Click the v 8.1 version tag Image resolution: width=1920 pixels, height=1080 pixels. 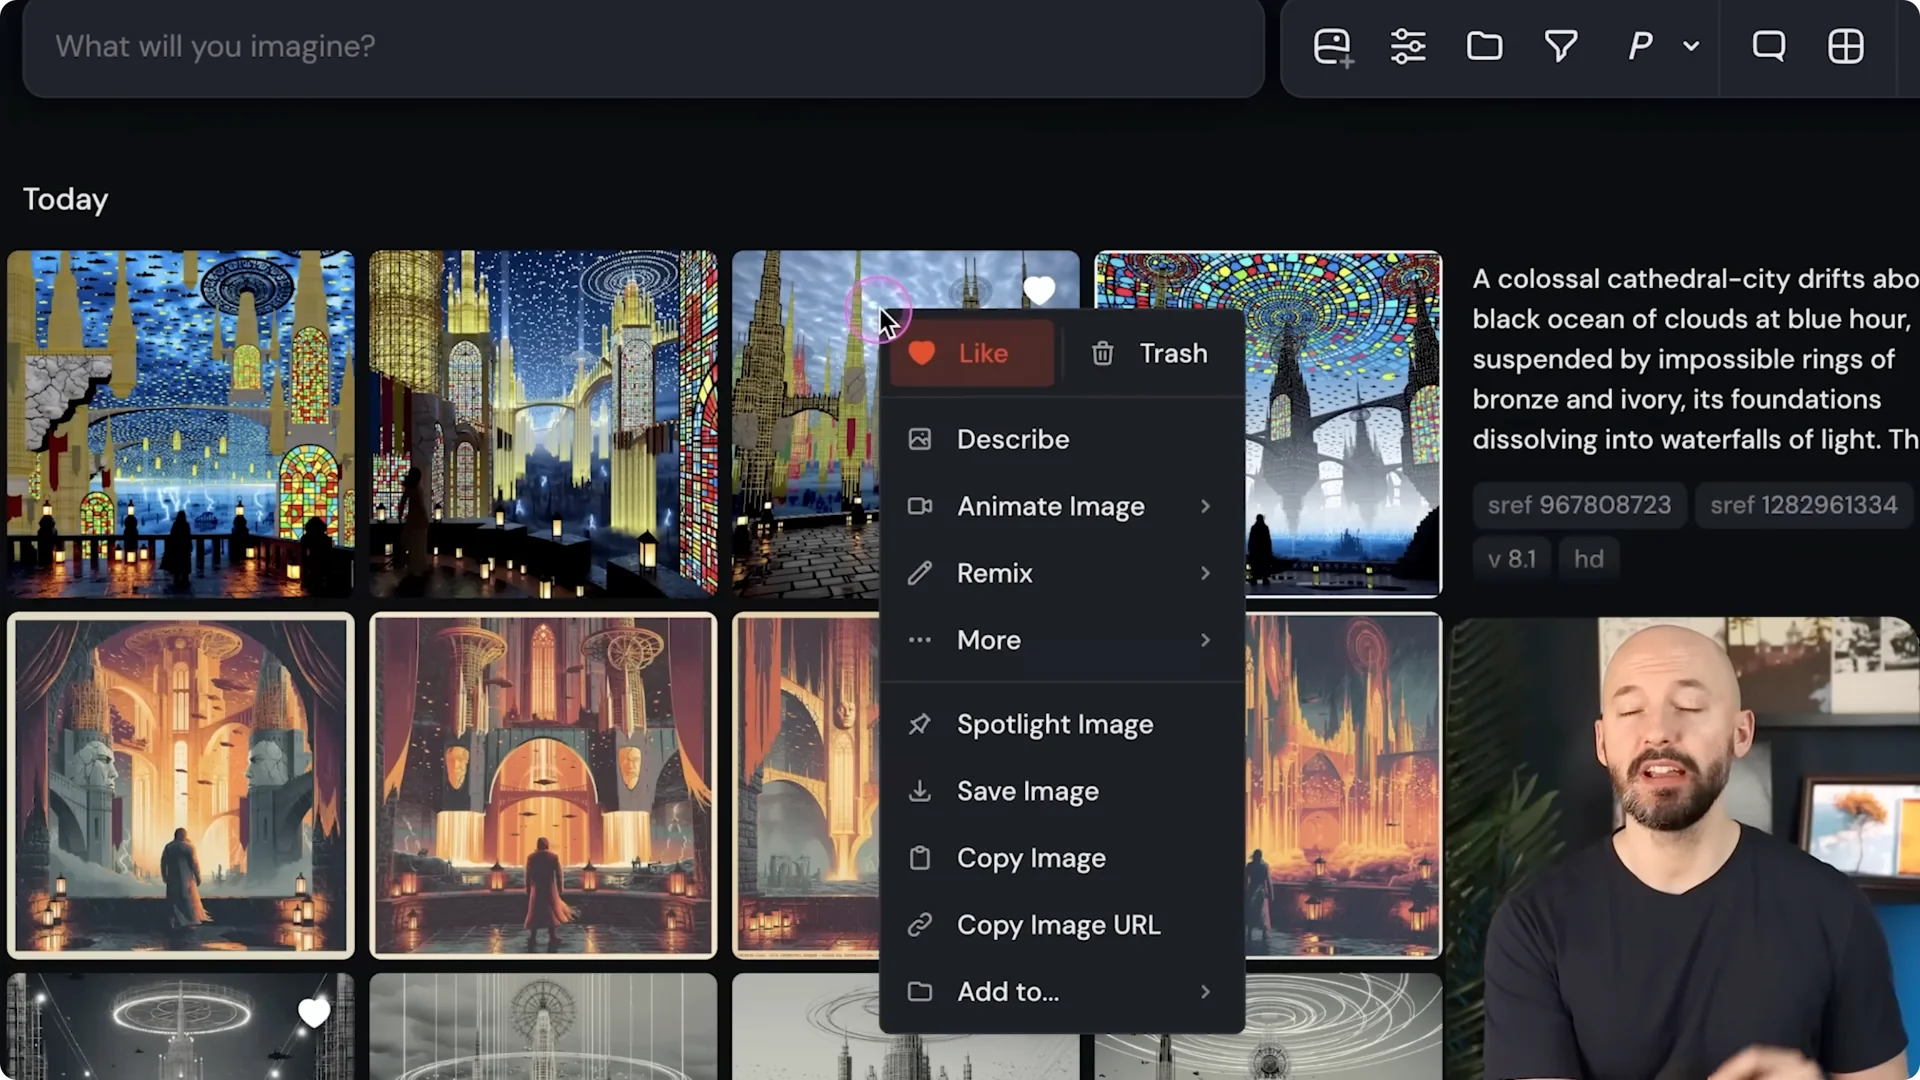pyautogui.click(x=1512, y=558)
